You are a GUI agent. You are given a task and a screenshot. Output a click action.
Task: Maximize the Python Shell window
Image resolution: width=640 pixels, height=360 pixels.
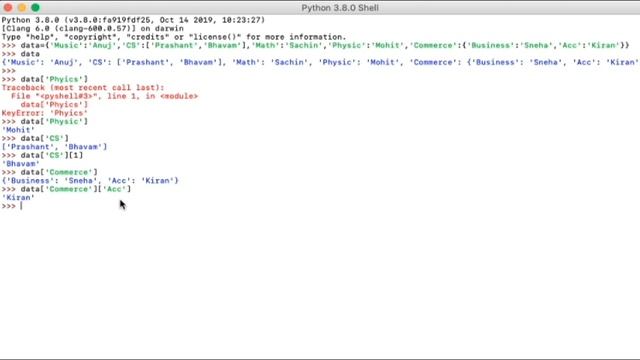tap(36, 7)
